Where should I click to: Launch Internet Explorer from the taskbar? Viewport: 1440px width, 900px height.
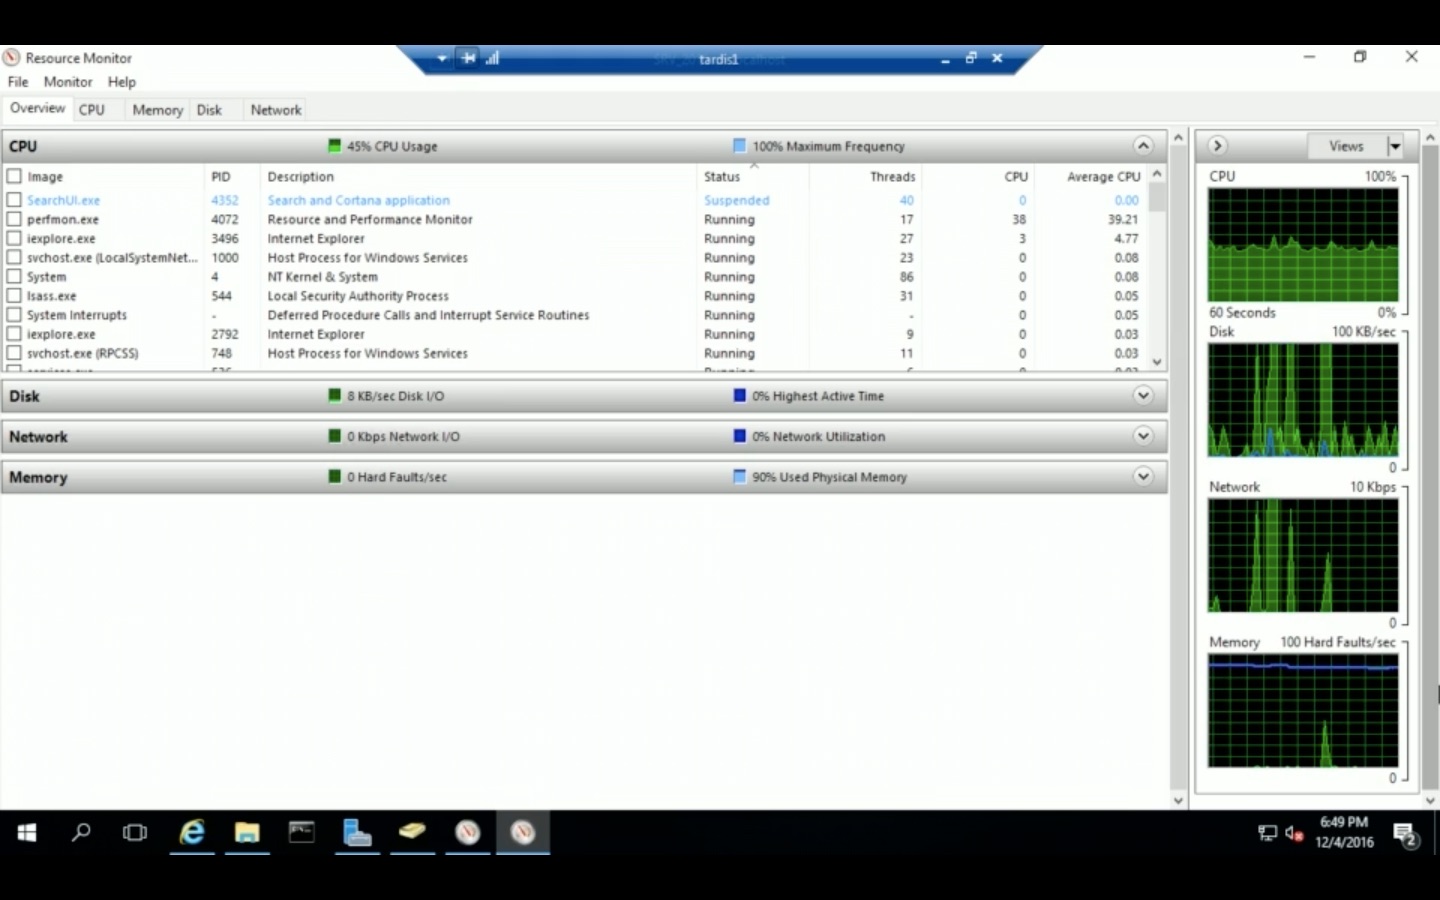pyautogui.click(x=190, y=832)
